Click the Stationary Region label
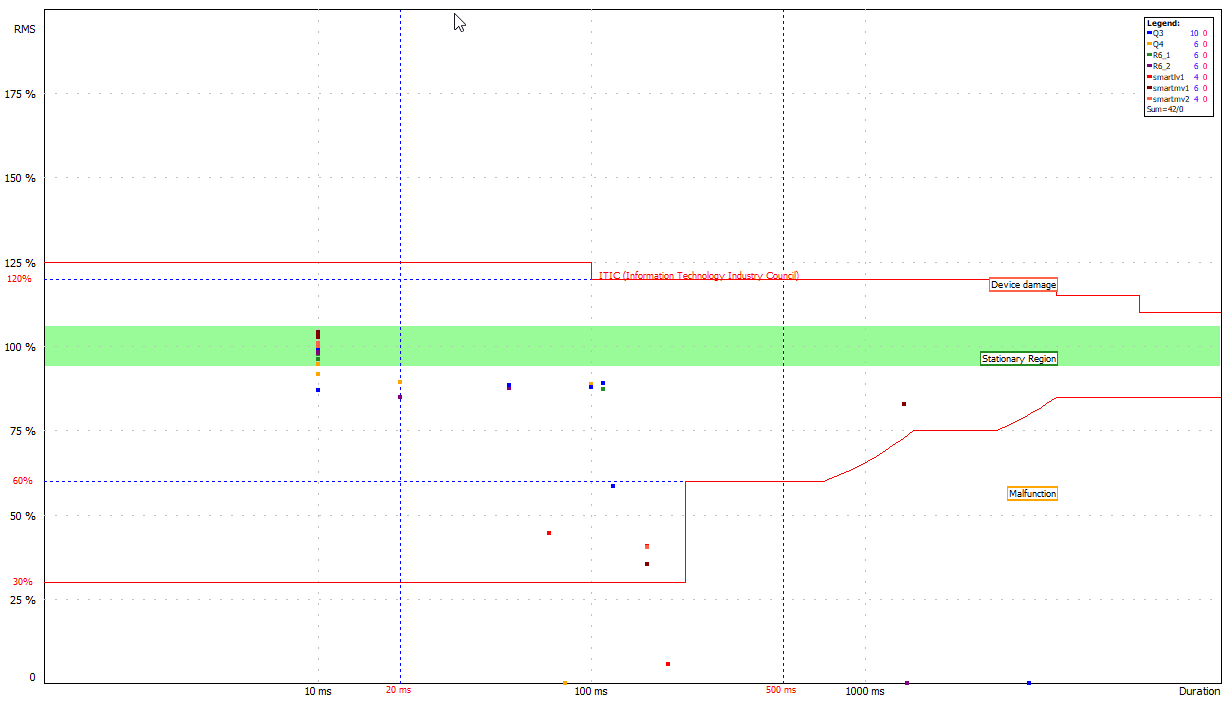 click(x=1018, y=359)
